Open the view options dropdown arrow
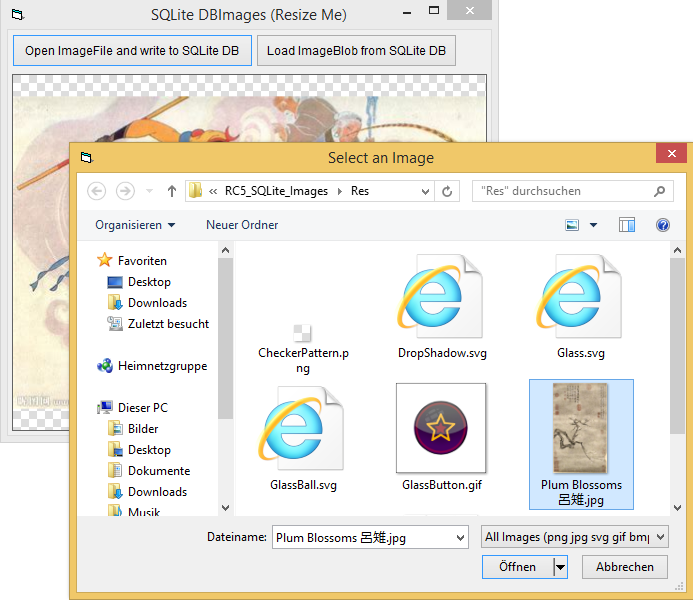The image size is (693, 600). [593, 226]
